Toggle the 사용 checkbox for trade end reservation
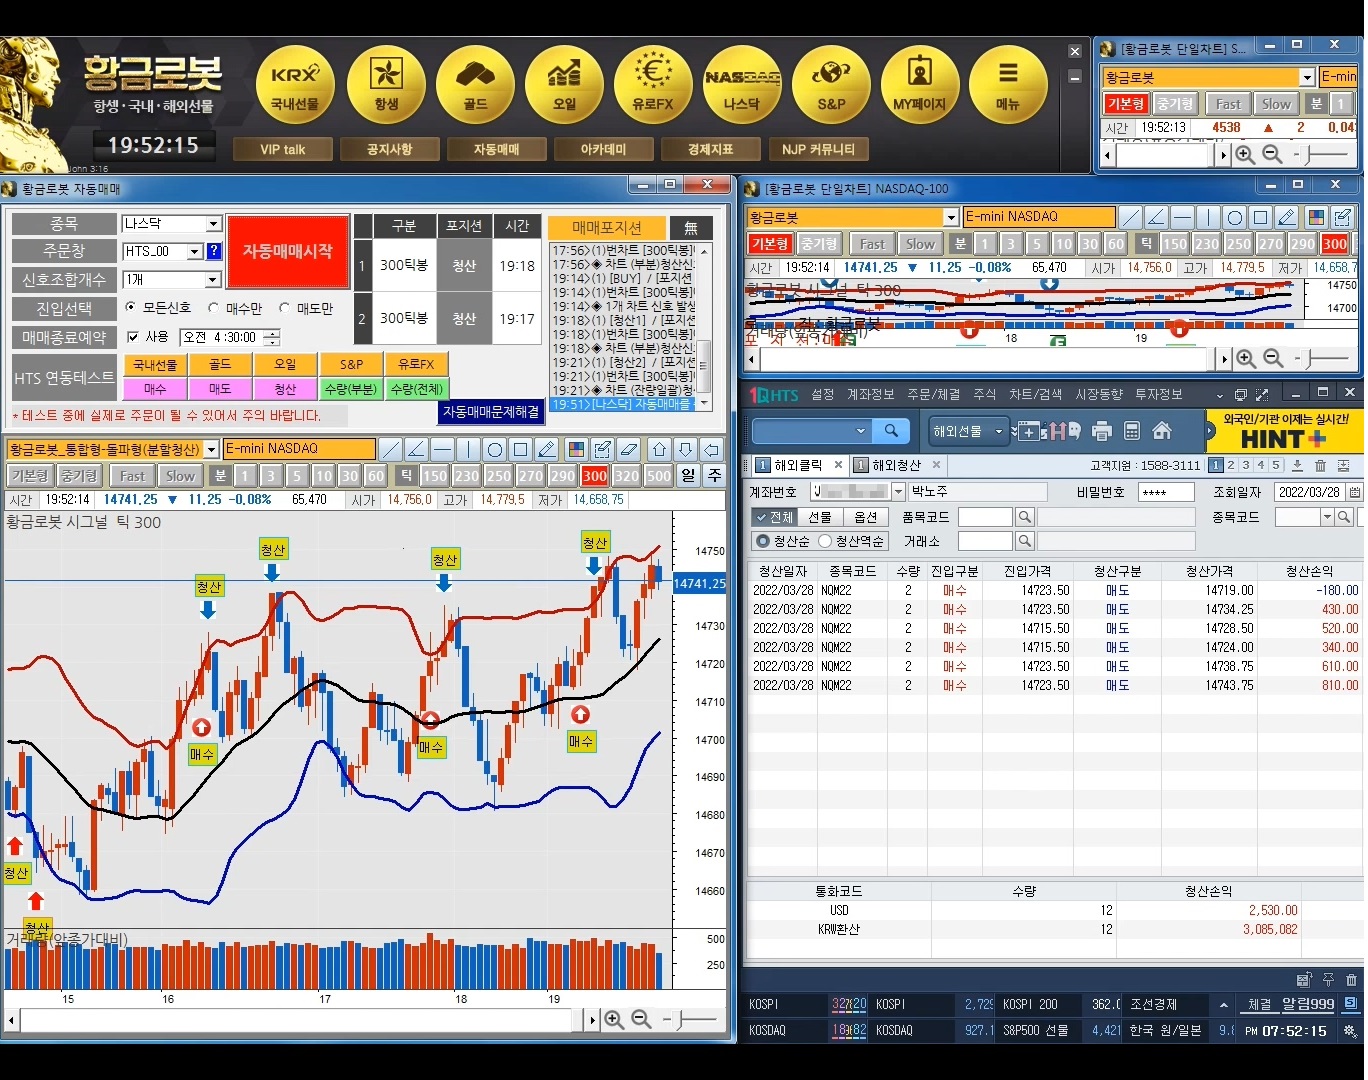This screenshot has width=1368, height=1080. tap(134, 338)
